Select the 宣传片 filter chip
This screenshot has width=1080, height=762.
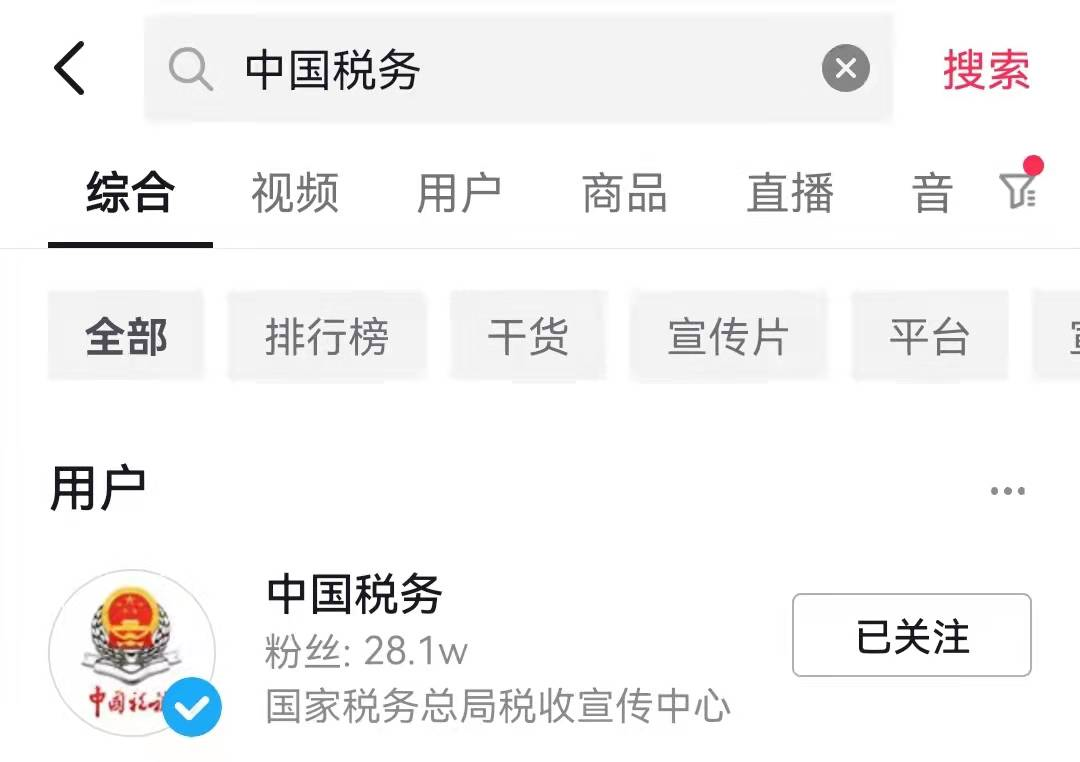(x=729, y=336)
